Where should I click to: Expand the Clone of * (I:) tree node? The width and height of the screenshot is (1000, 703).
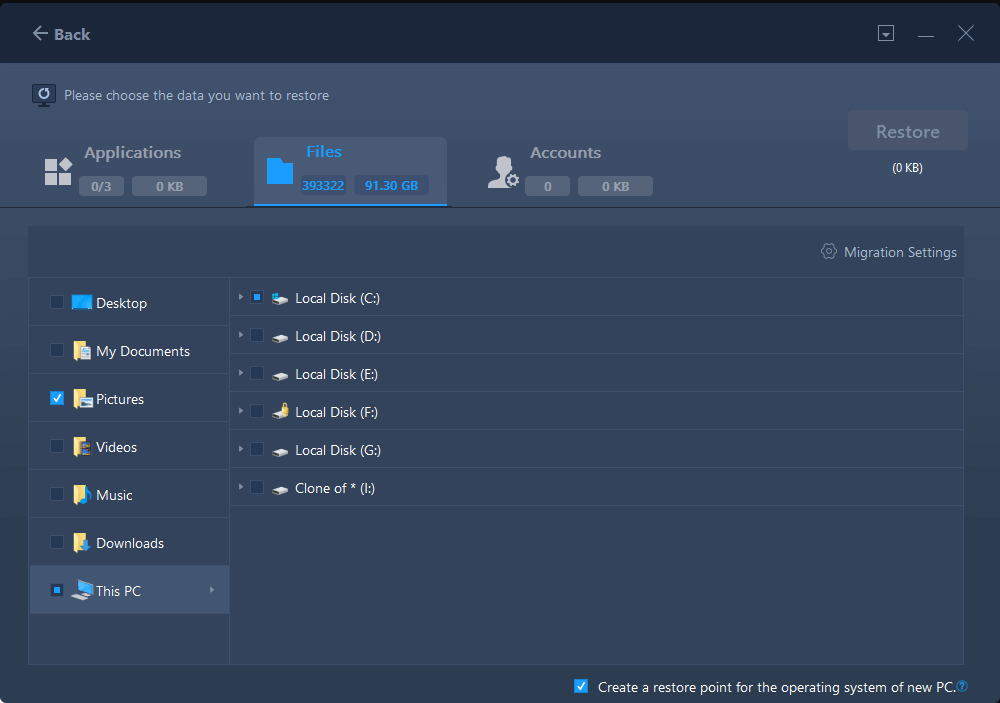(240, 487)
